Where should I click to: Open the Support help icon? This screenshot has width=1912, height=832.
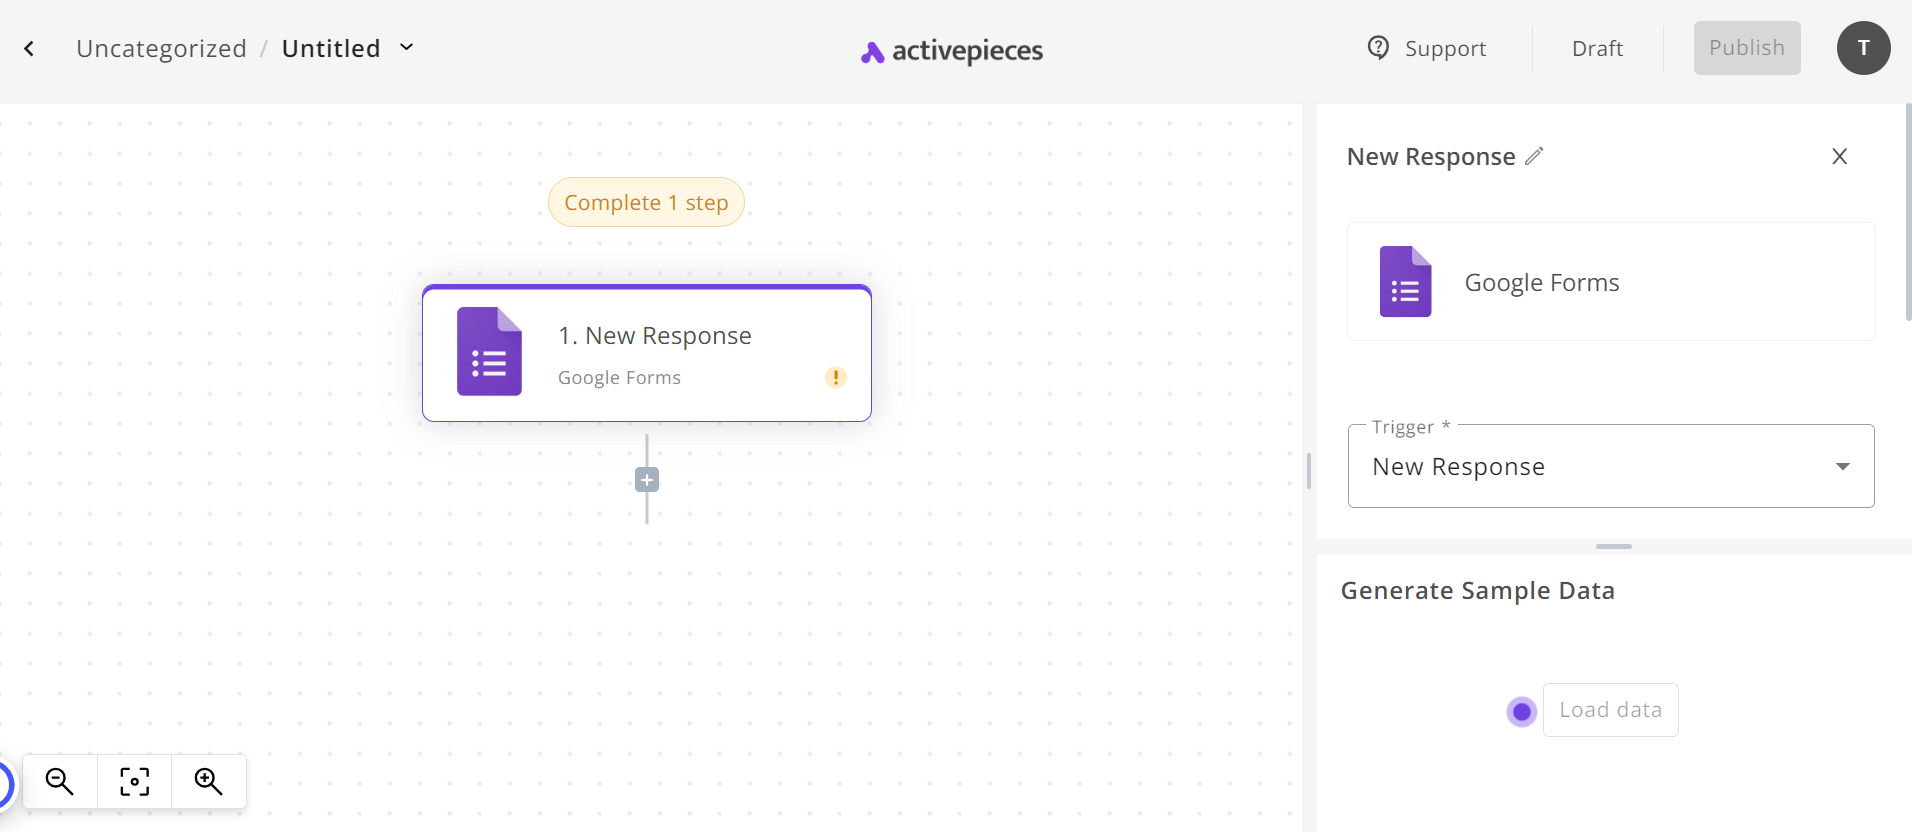[1378, 47]
